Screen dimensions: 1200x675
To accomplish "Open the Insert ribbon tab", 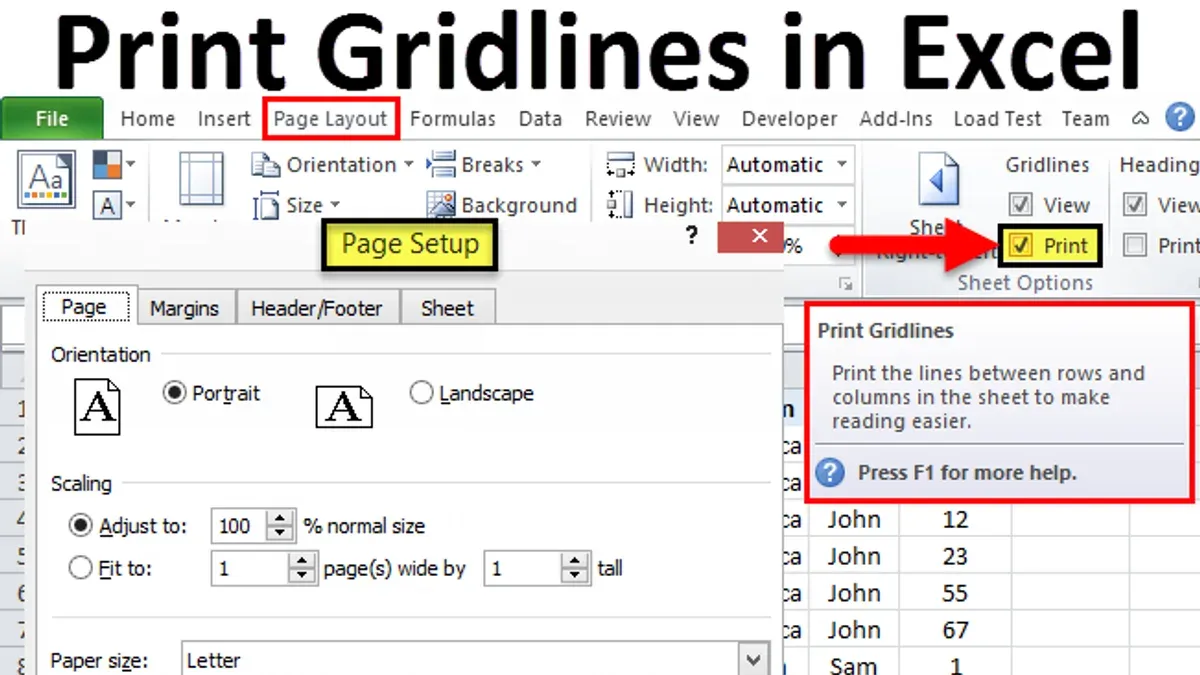I will click(224, 119).
